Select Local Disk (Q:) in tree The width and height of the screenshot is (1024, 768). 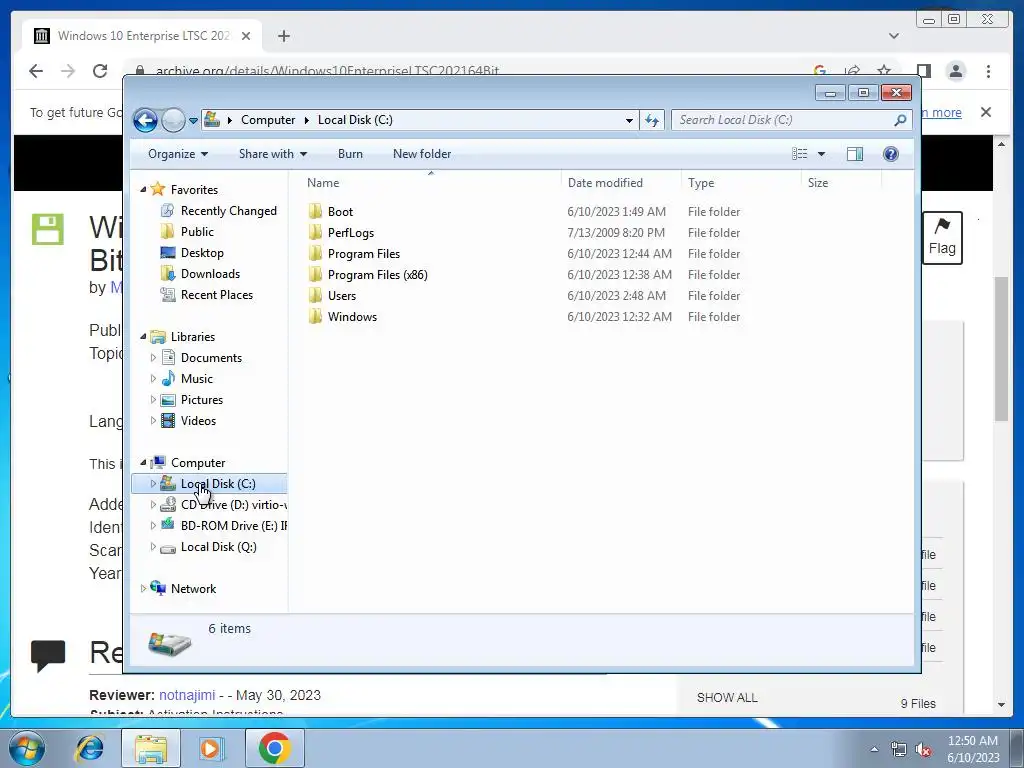point(219,547)
